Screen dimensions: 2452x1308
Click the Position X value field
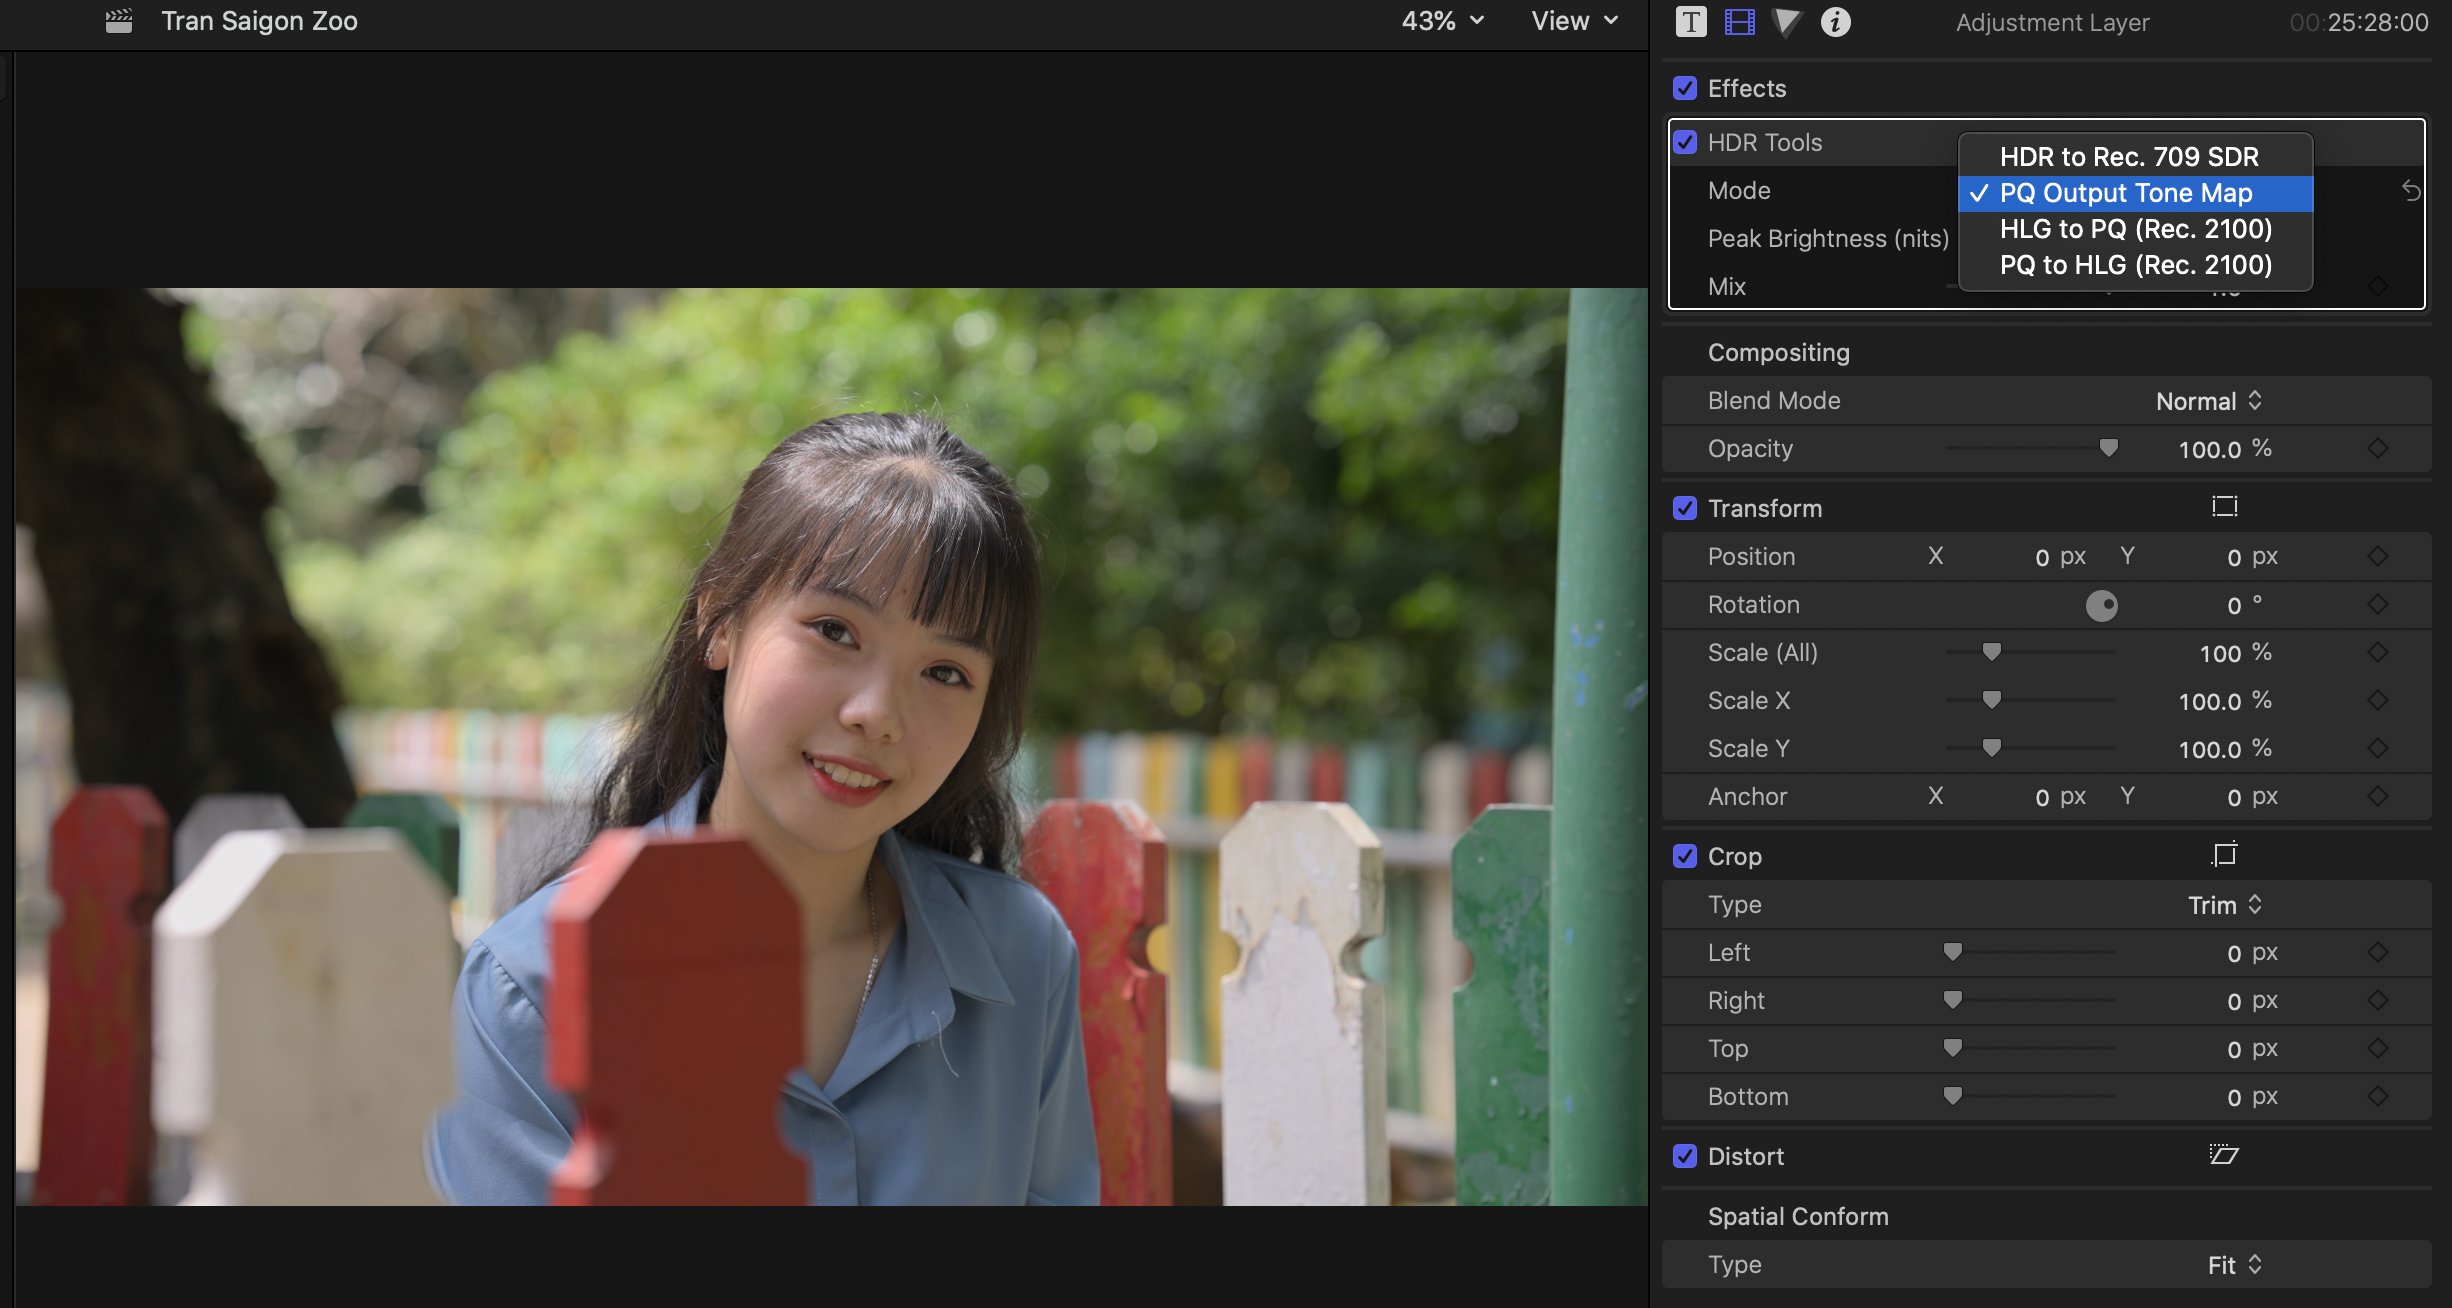pyautogui.click(x=2041, y=557)
